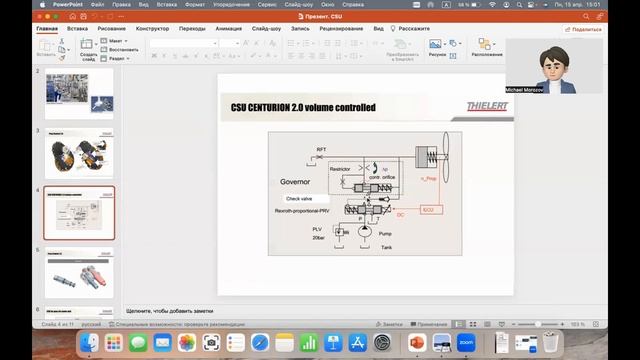The height and width of the screenshot is (360, 640).
Task: Select slide 3 thumbnail
Action: point(79,153)
